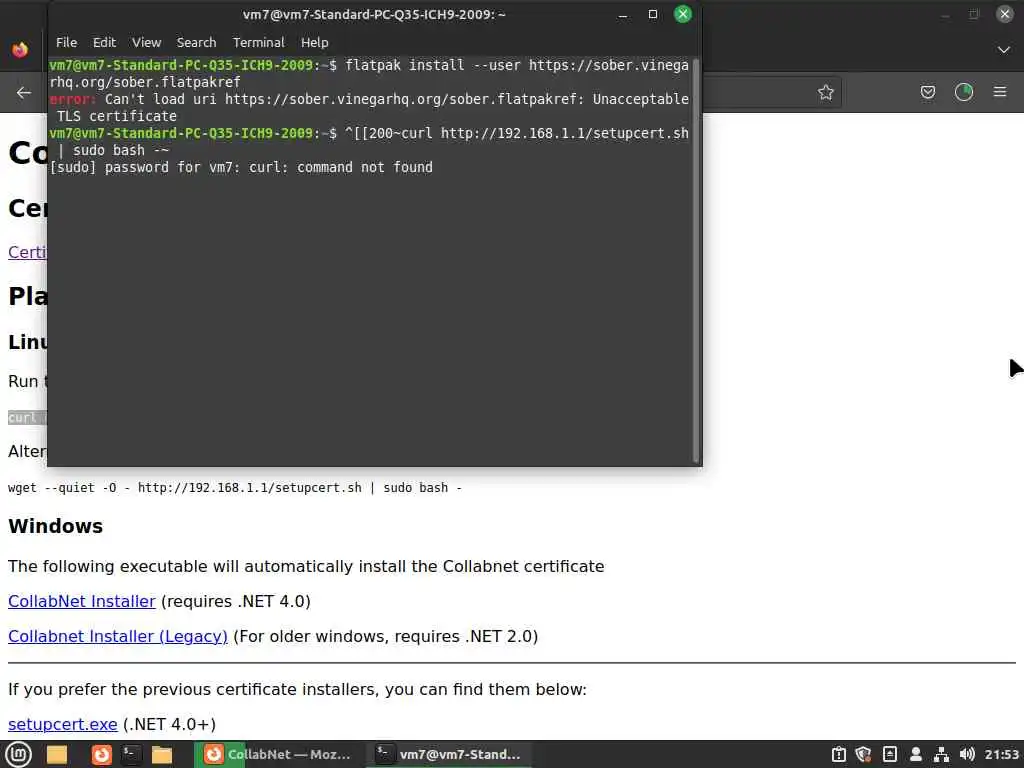The width and height of the screenshot is (1024, 768).
Task: Click the first system tray notification icon
Action: 839,754
